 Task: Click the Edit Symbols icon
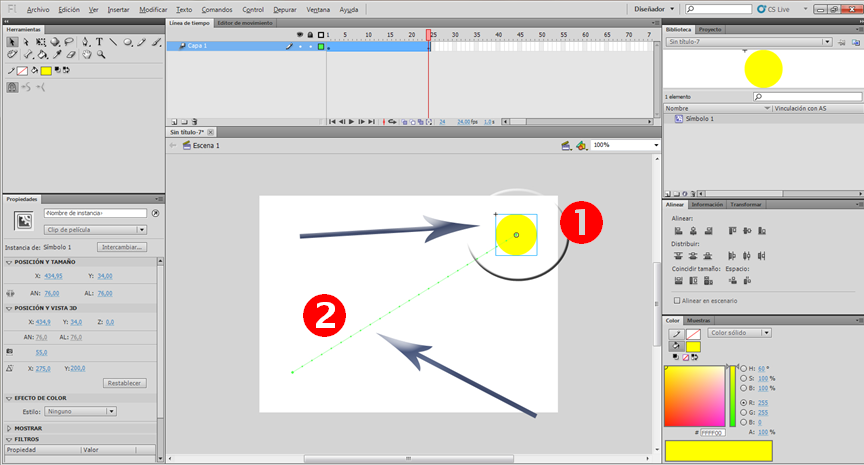(581, 145)
